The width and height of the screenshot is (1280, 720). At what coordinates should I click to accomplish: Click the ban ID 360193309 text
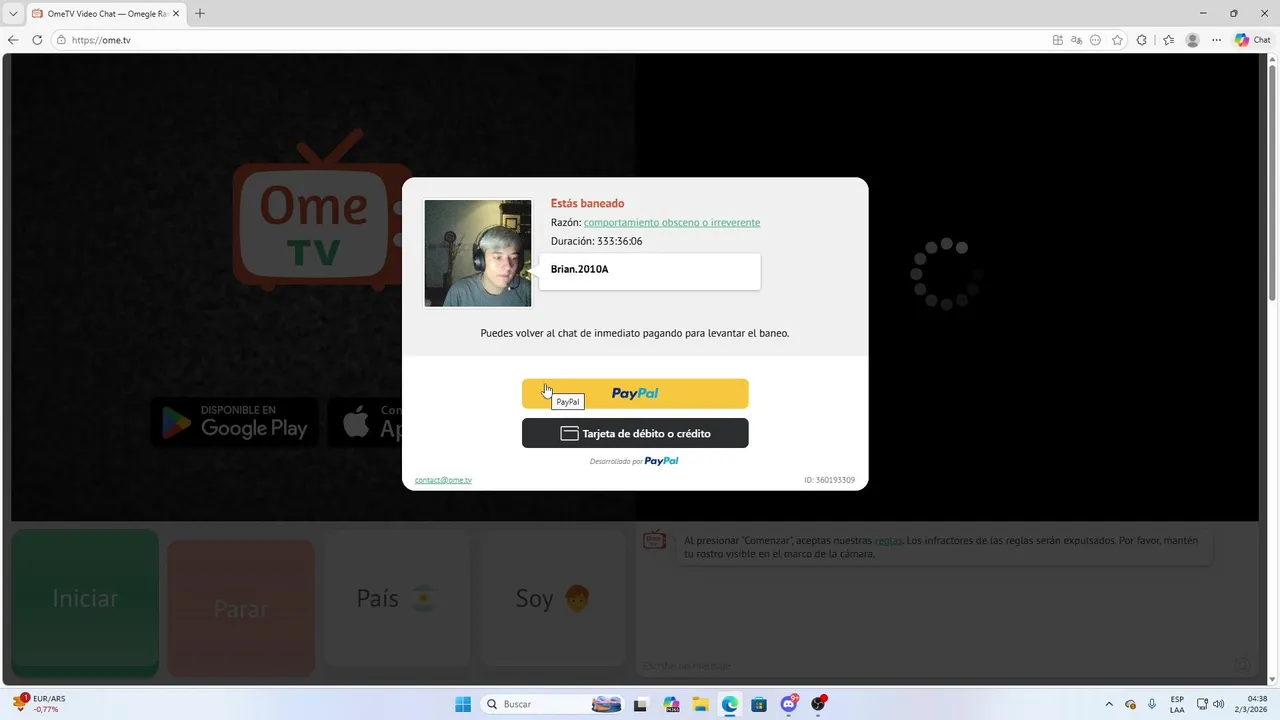pyautogui.click(x=829, y=480)
